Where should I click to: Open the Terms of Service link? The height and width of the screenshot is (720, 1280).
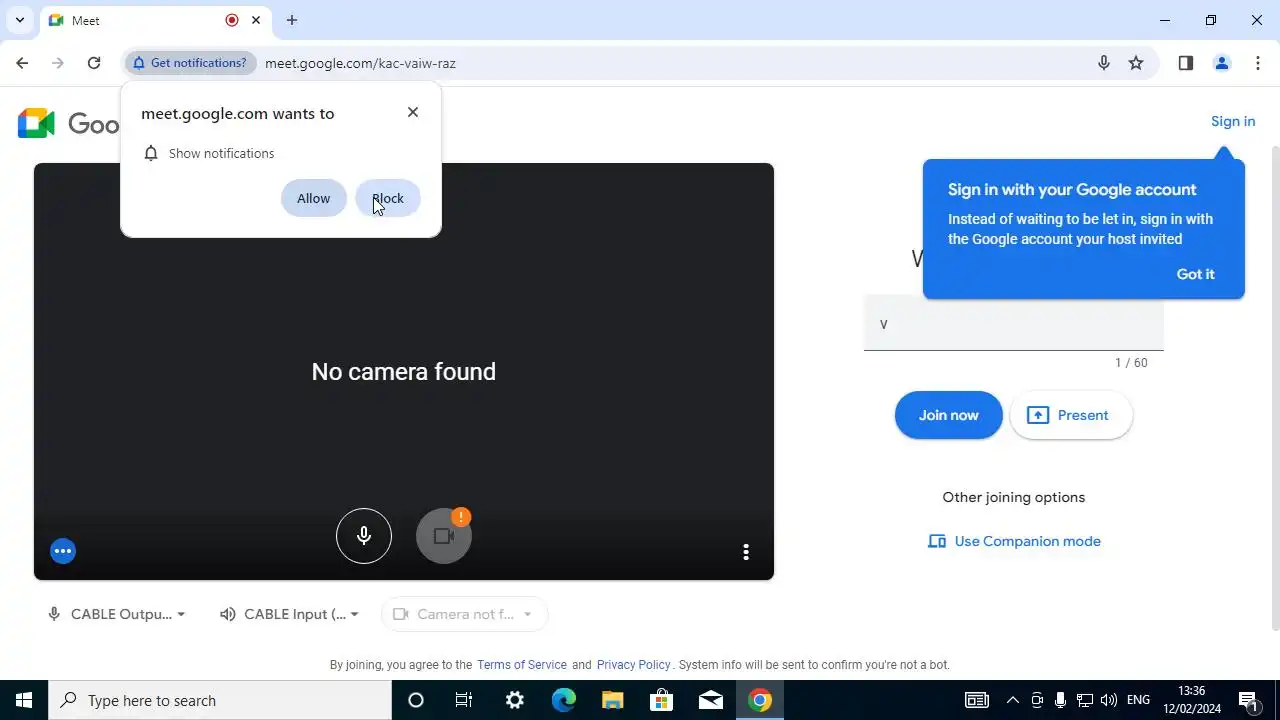point(522,665)
